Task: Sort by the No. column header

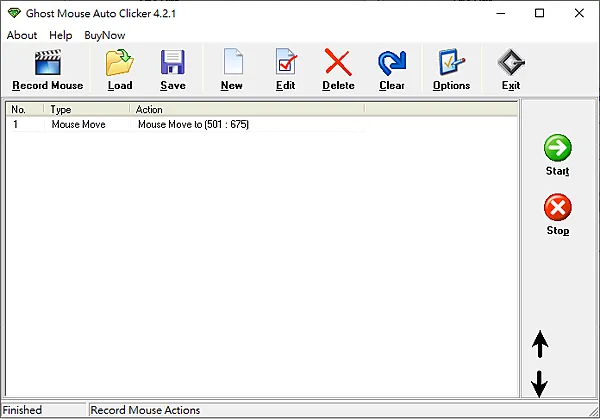Action: pos(25,109)
